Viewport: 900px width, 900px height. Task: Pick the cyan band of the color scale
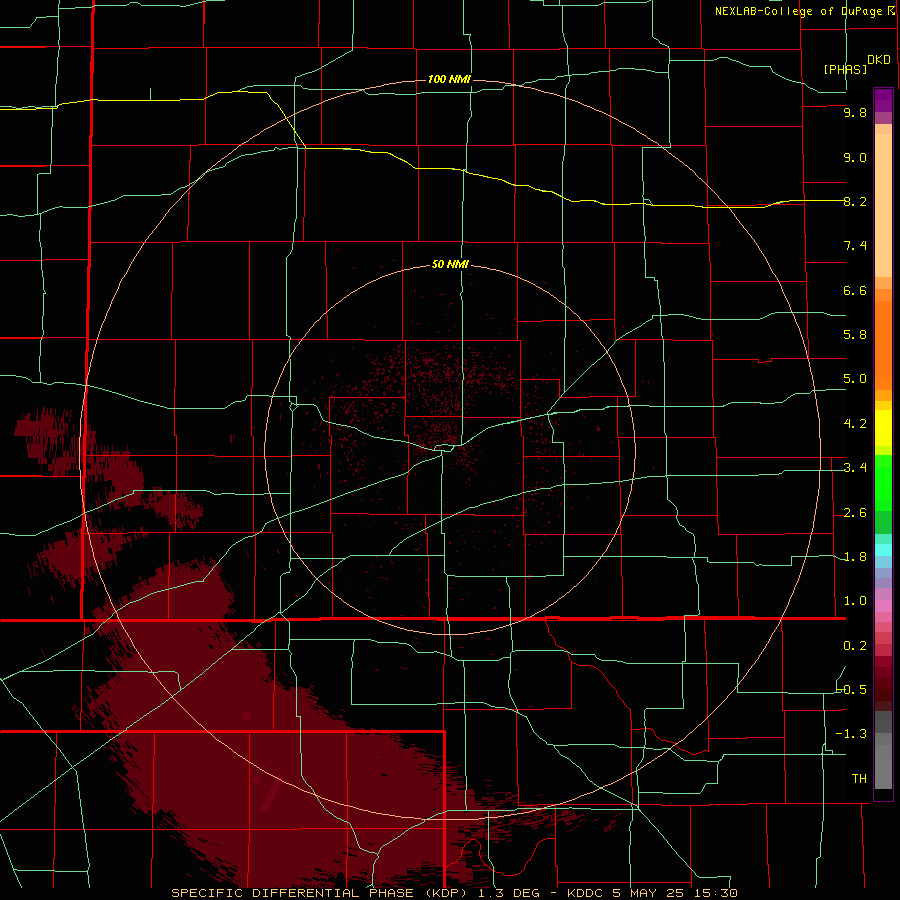883,550
